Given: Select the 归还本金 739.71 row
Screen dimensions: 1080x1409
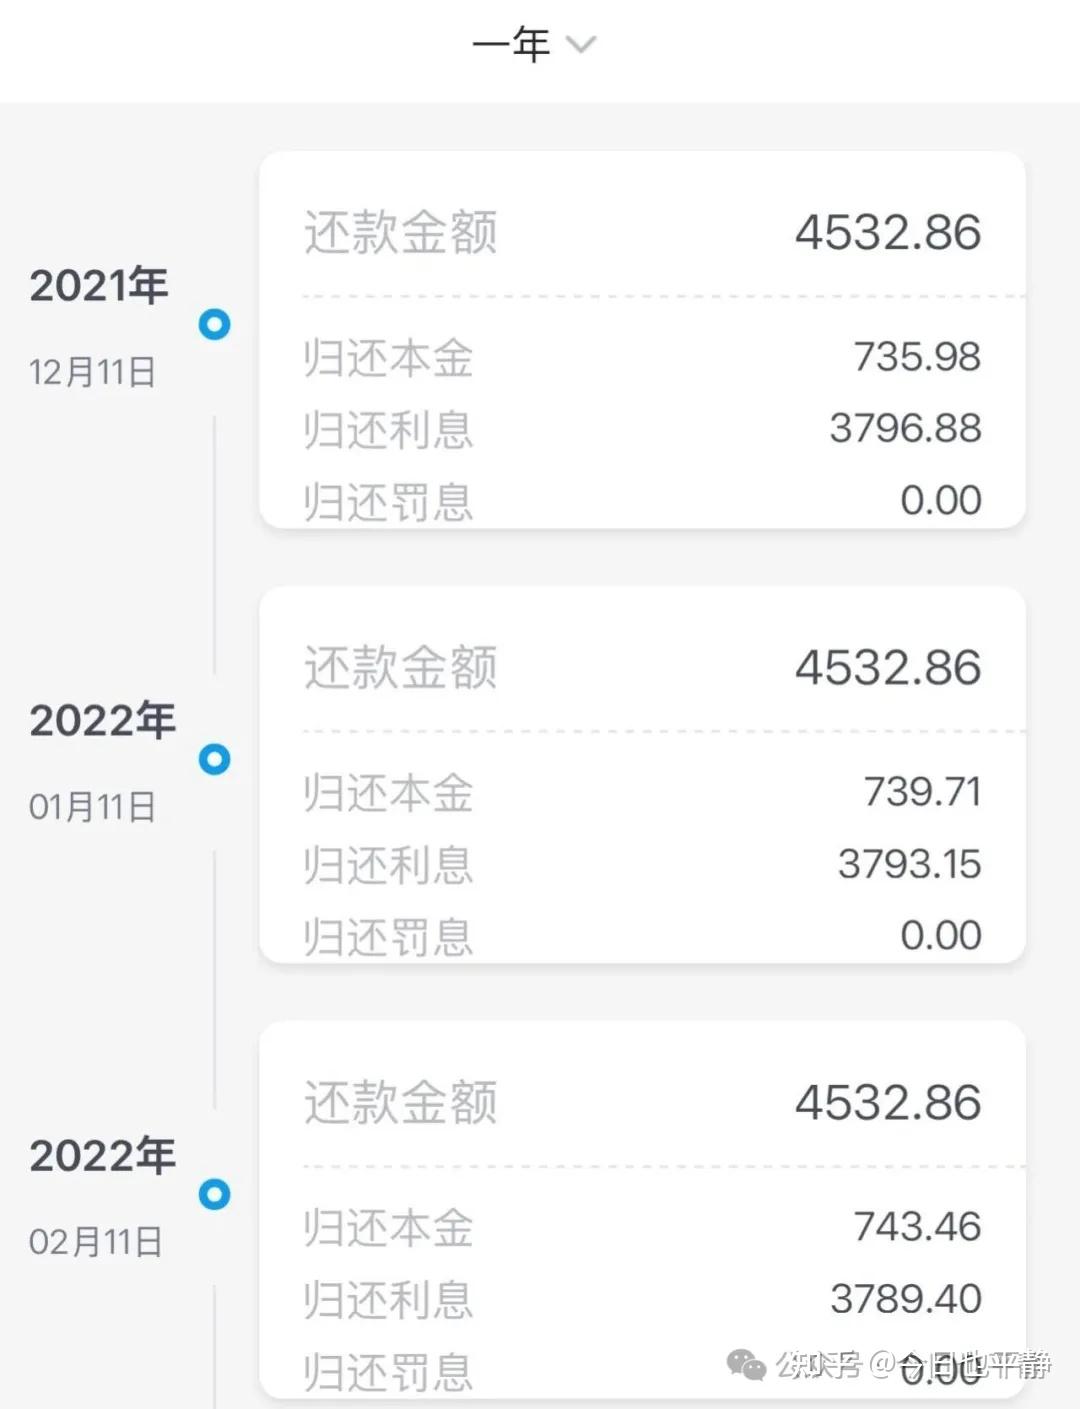Looking at the screenshot, I should [x=642, y=792].
